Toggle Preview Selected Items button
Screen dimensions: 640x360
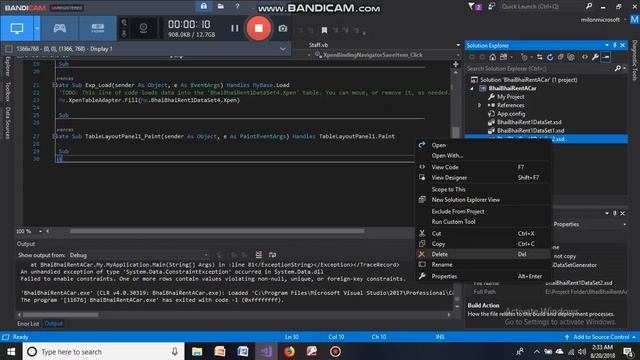[606, 57]
